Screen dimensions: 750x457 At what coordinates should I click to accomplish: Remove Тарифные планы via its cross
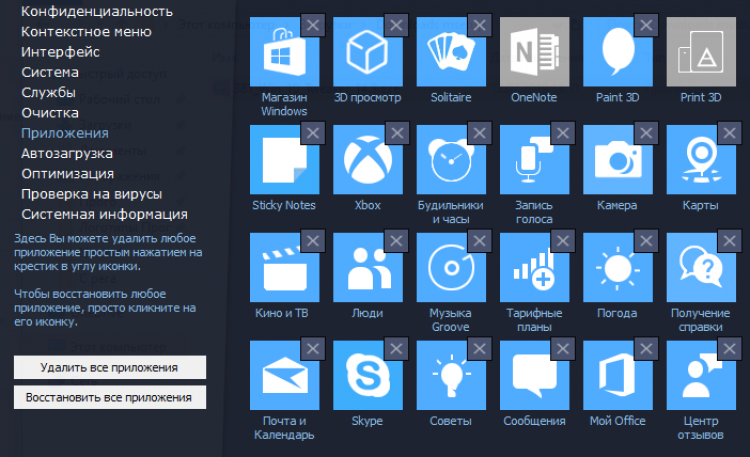[563, 241]
